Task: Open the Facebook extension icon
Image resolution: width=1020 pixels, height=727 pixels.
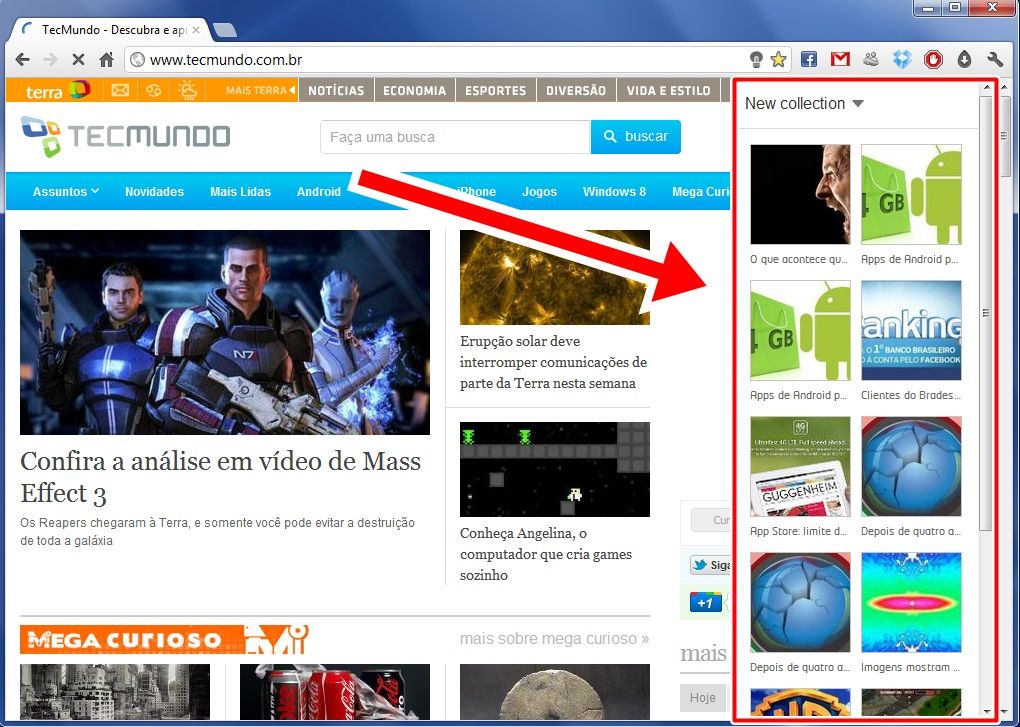Action: [809, 60]
